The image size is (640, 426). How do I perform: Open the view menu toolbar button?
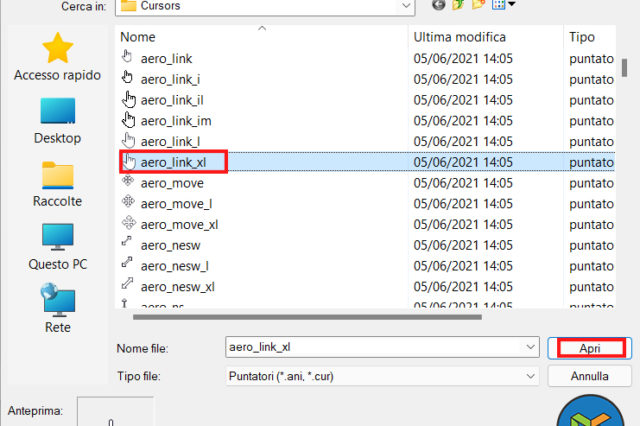[x=503, y=5]
